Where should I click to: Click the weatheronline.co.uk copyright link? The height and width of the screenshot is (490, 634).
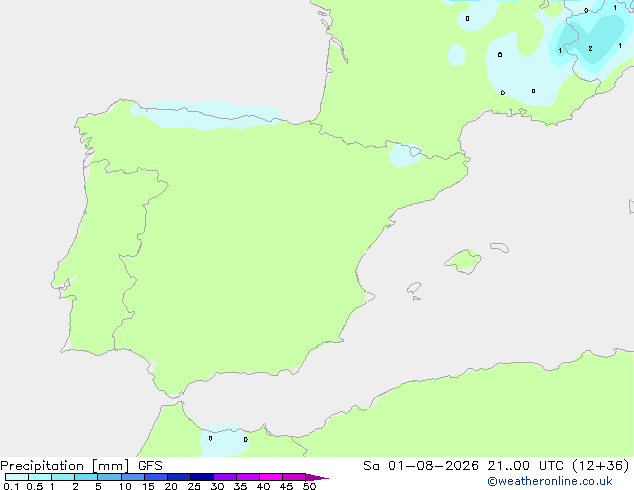tap(550, 481)
